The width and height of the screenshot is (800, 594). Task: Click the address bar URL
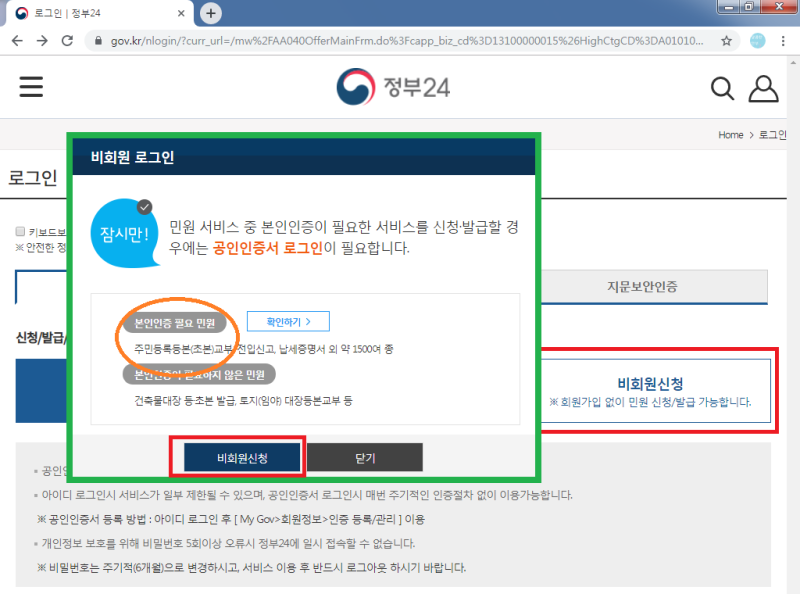click(x=407, y=41)
